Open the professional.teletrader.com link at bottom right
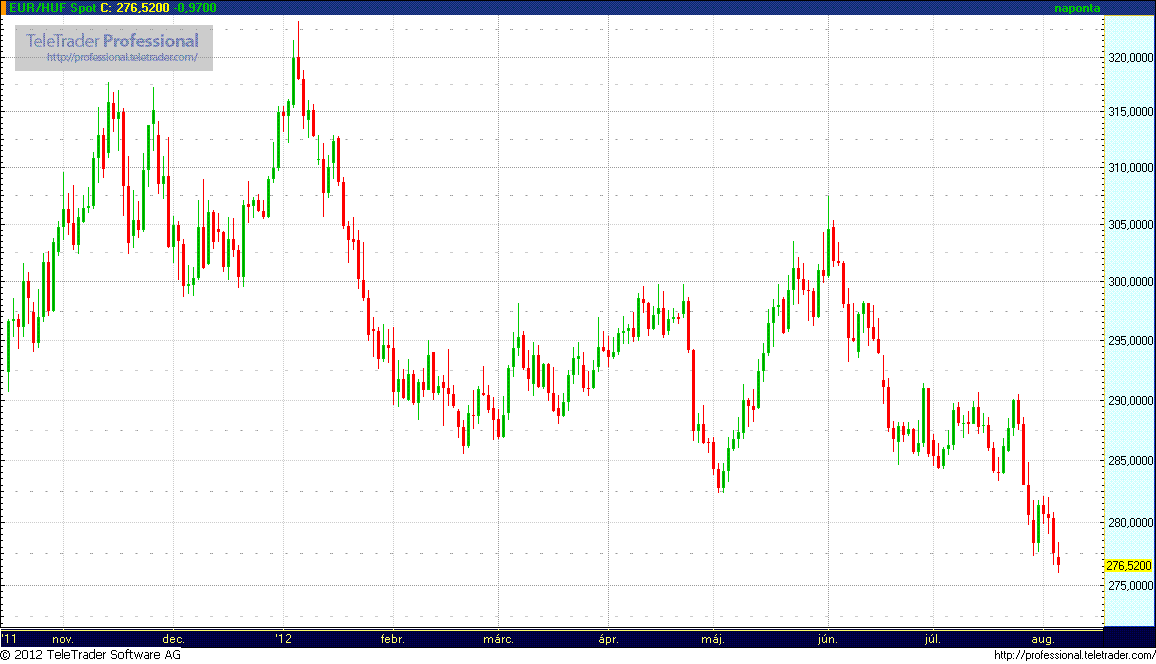This screenshot has width=1156, height=664. [1074, 655]
